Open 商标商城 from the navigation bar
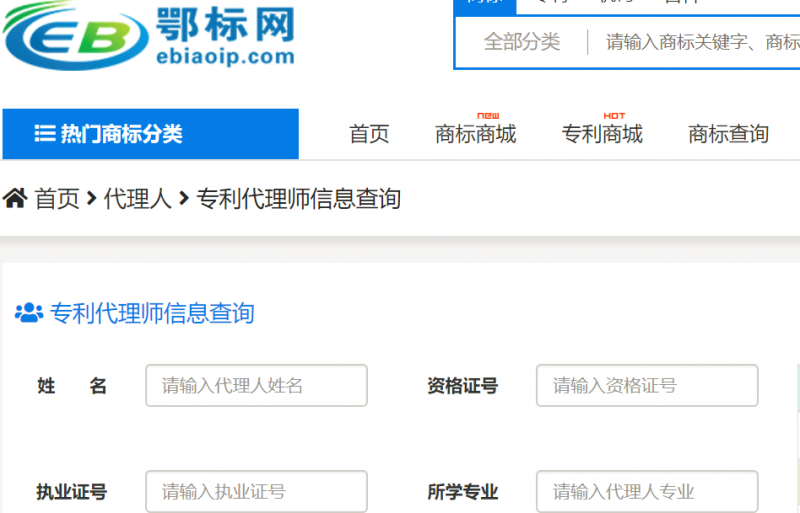 [x=476, y=134]
